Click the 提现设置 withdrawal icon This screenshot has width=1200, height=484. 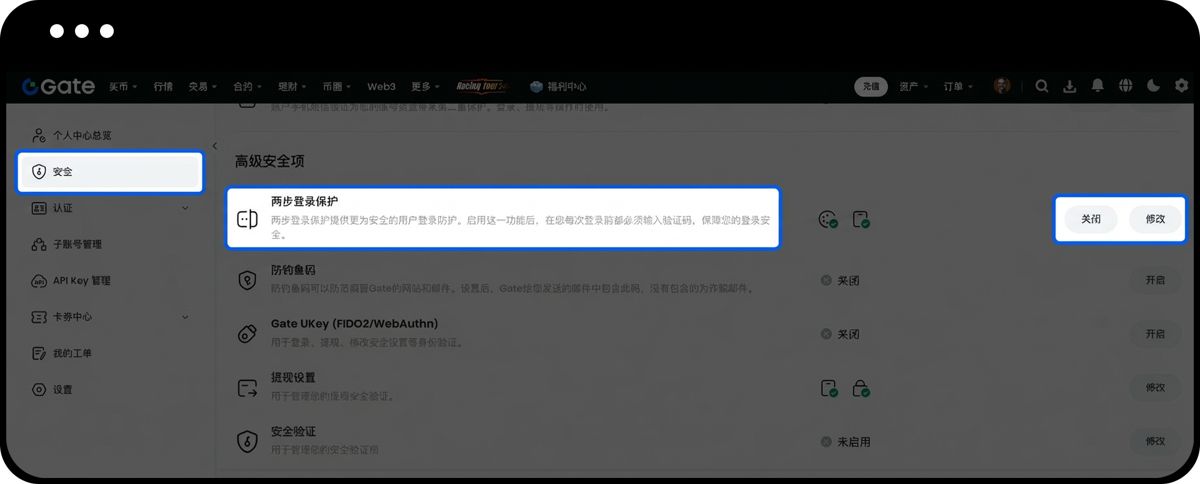coord(247,387)
